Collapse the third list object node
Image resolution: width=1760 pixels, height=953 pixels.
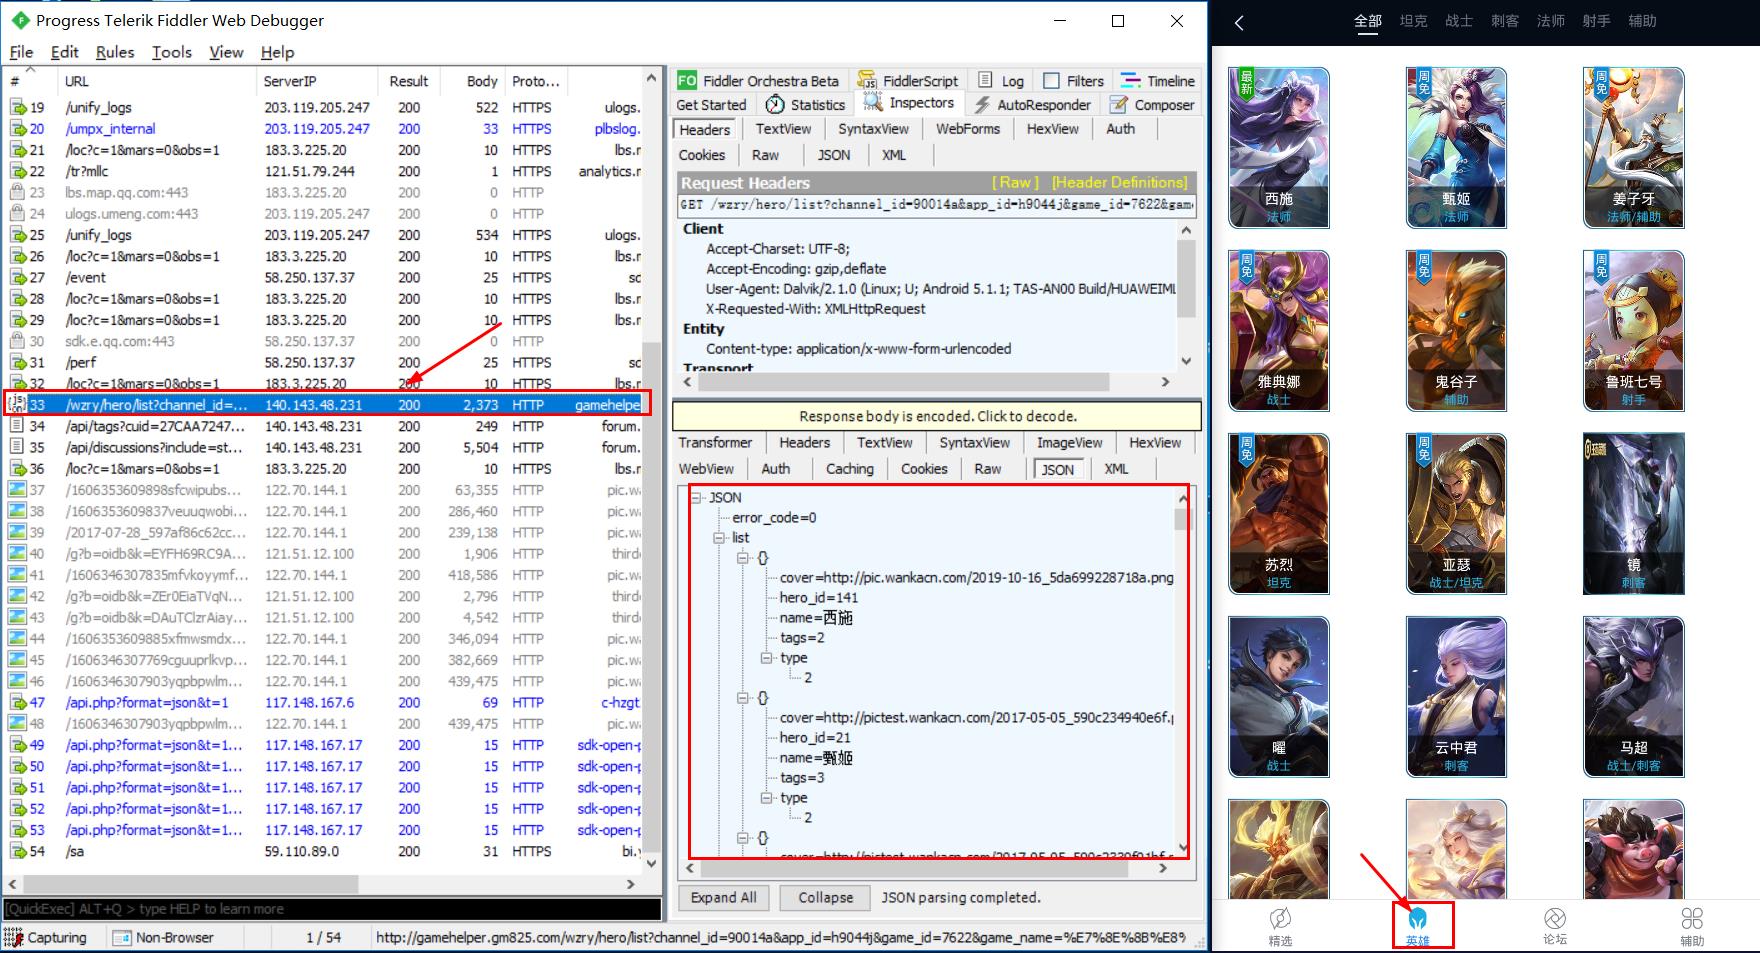click(743, 838)
